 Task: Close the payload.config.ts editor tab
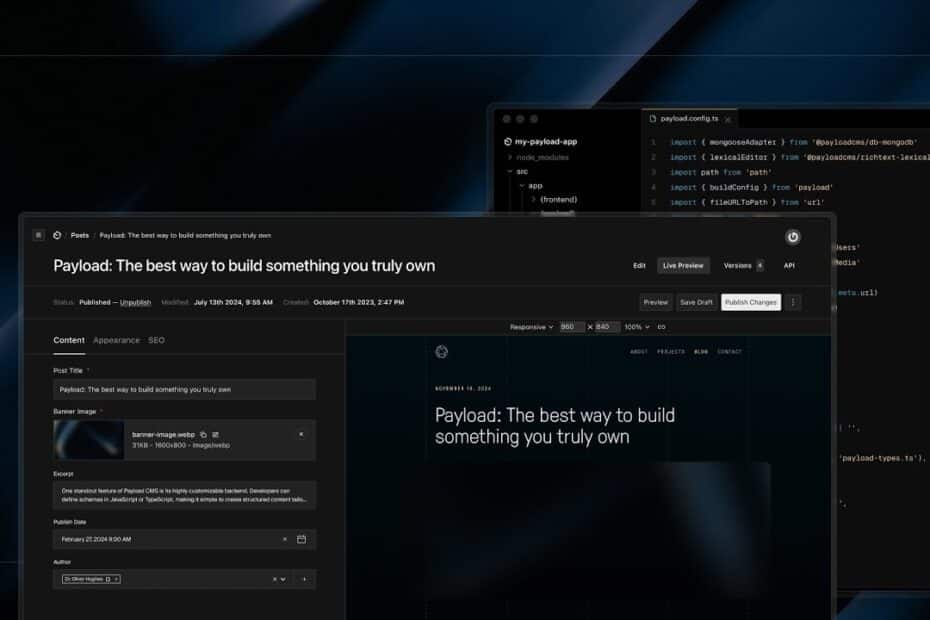[728, 119]
